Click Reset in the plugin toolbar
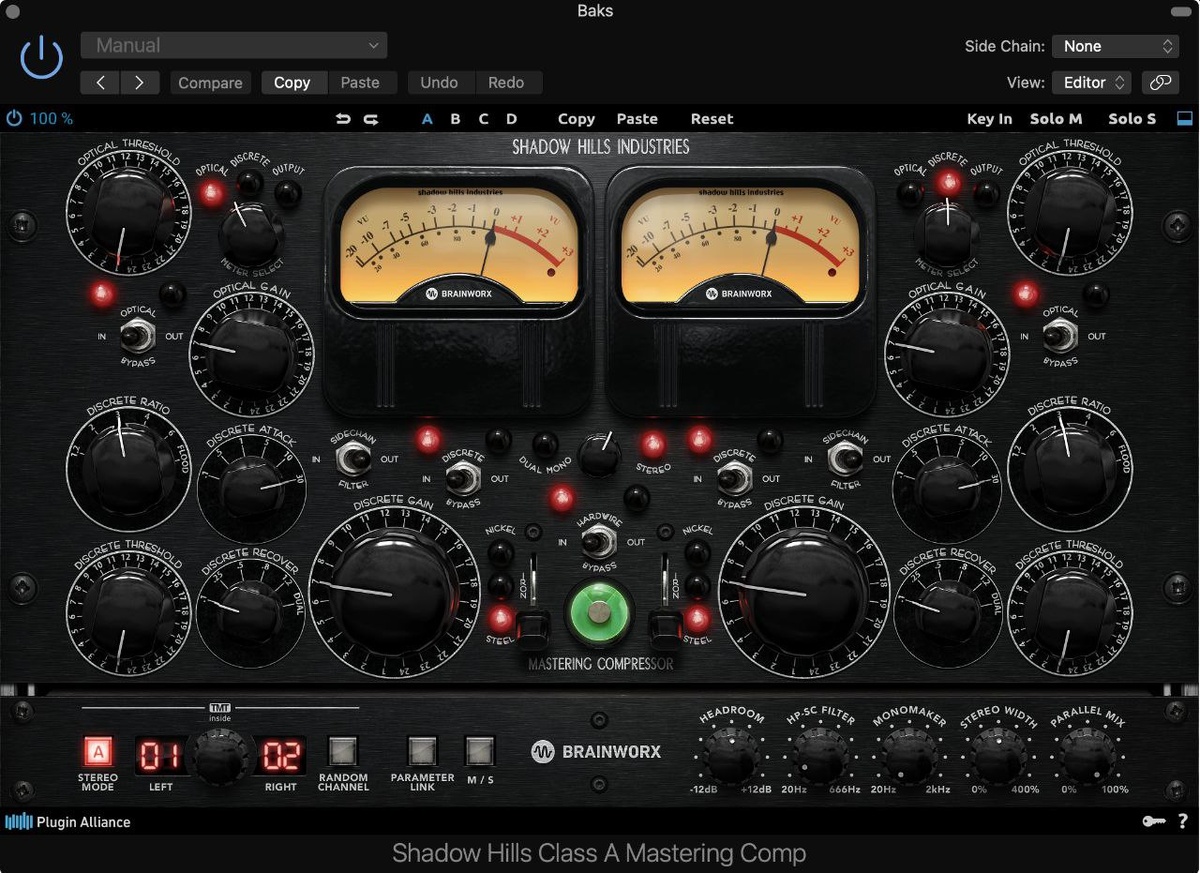 [712, 119]
